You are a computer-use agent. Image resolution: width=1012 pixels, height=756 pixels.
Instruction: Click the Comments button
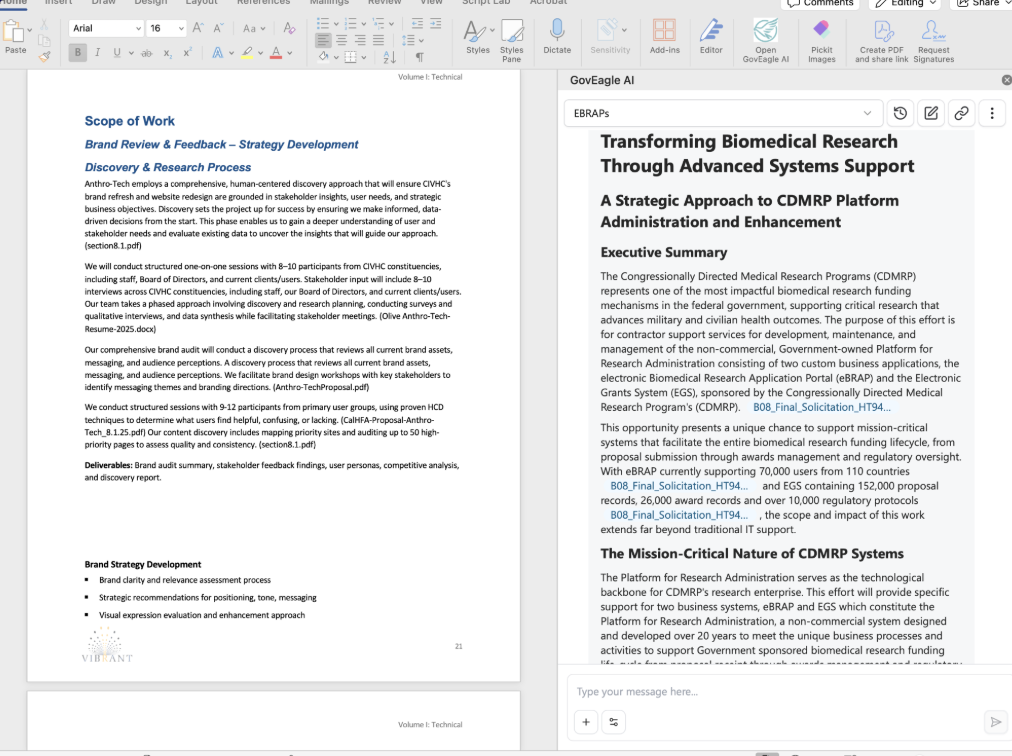(x=821, y=3)
